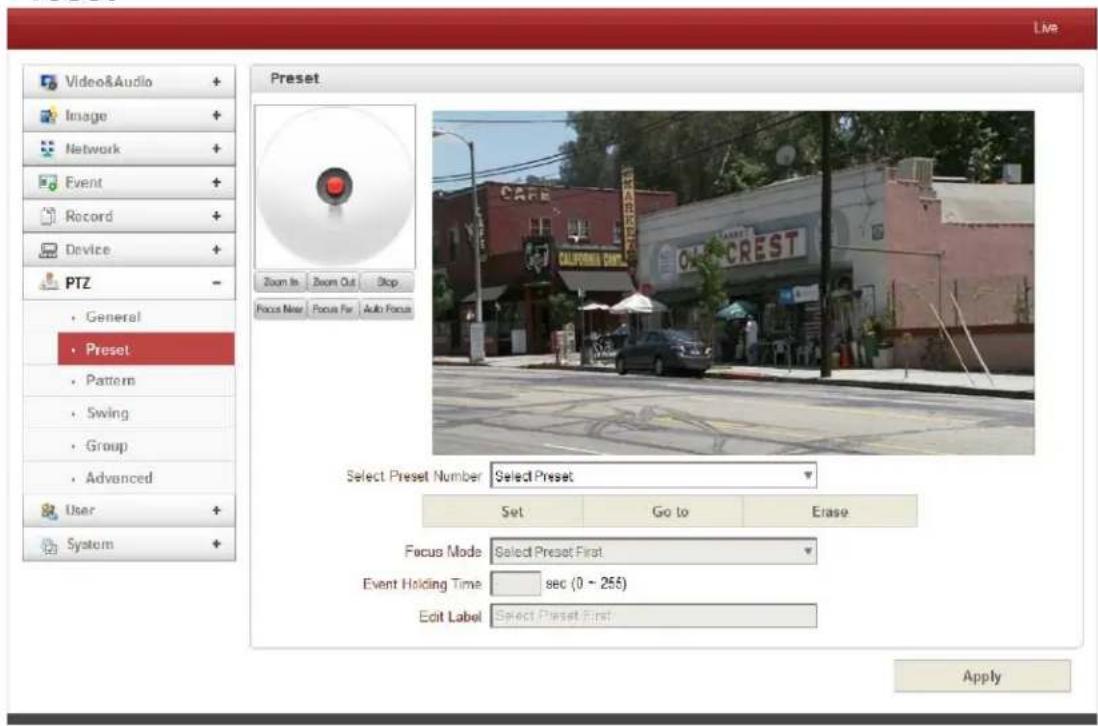Click the Auto Focus button
The height and width of the screenshot is (726, 1098).
[387, 309]
